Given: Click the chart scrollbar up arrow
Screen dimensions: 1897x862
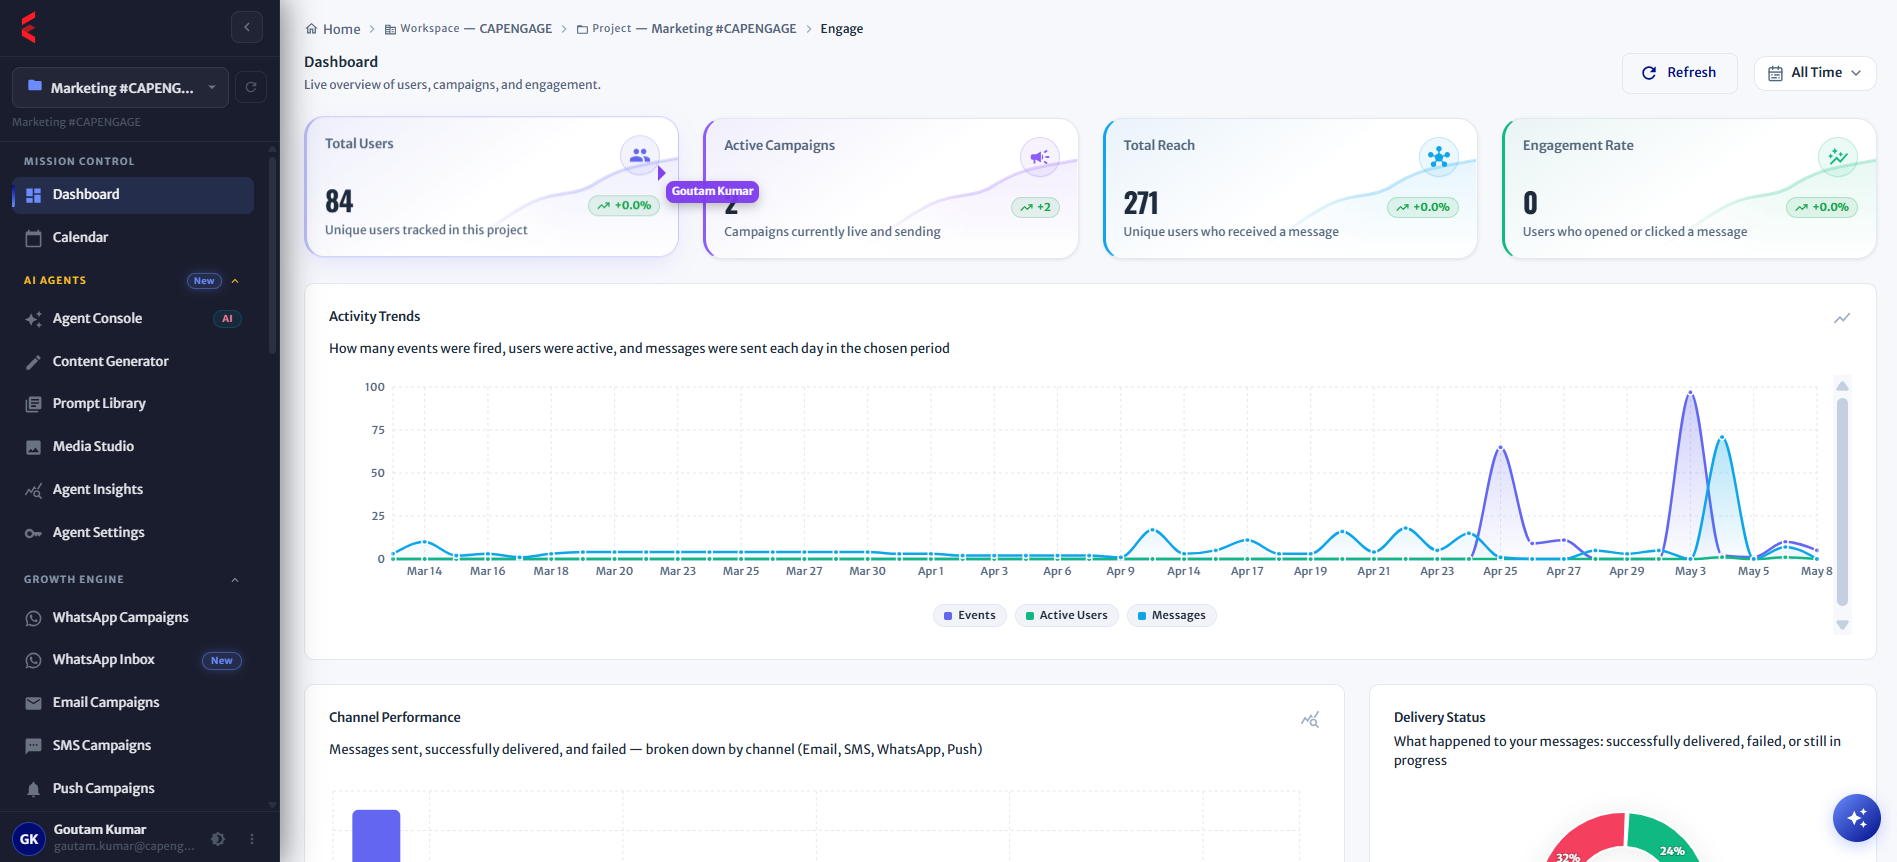Looking at the screenshot, I should coord(1842,386).
